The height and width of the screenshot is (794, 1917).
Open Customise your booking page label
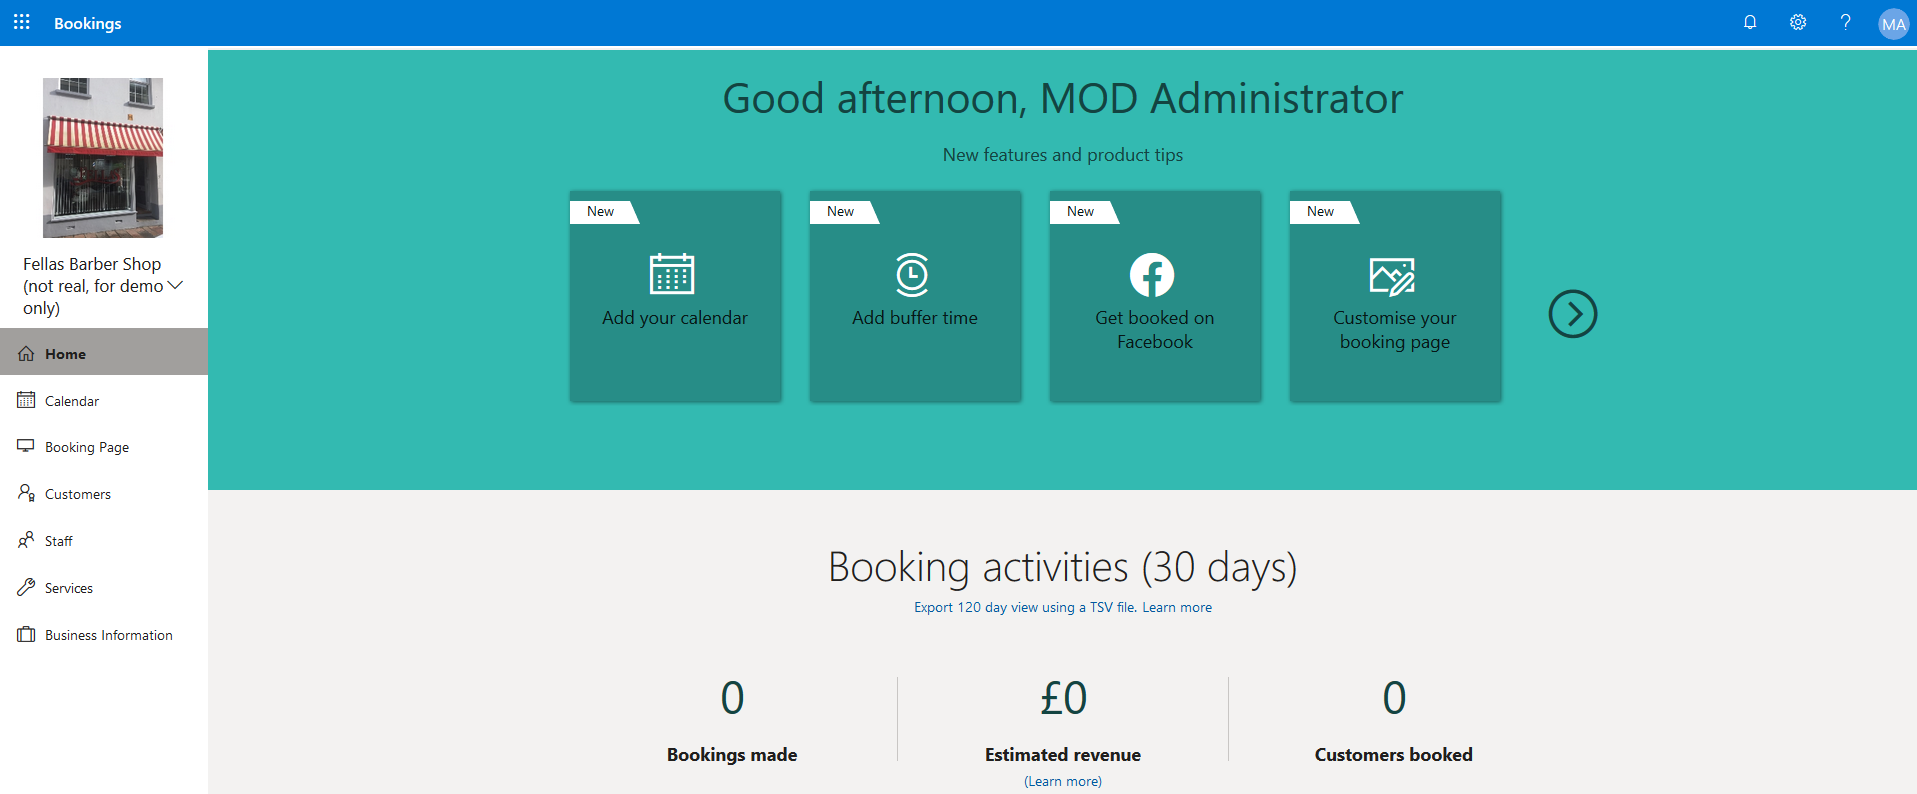pos(1395,330)
